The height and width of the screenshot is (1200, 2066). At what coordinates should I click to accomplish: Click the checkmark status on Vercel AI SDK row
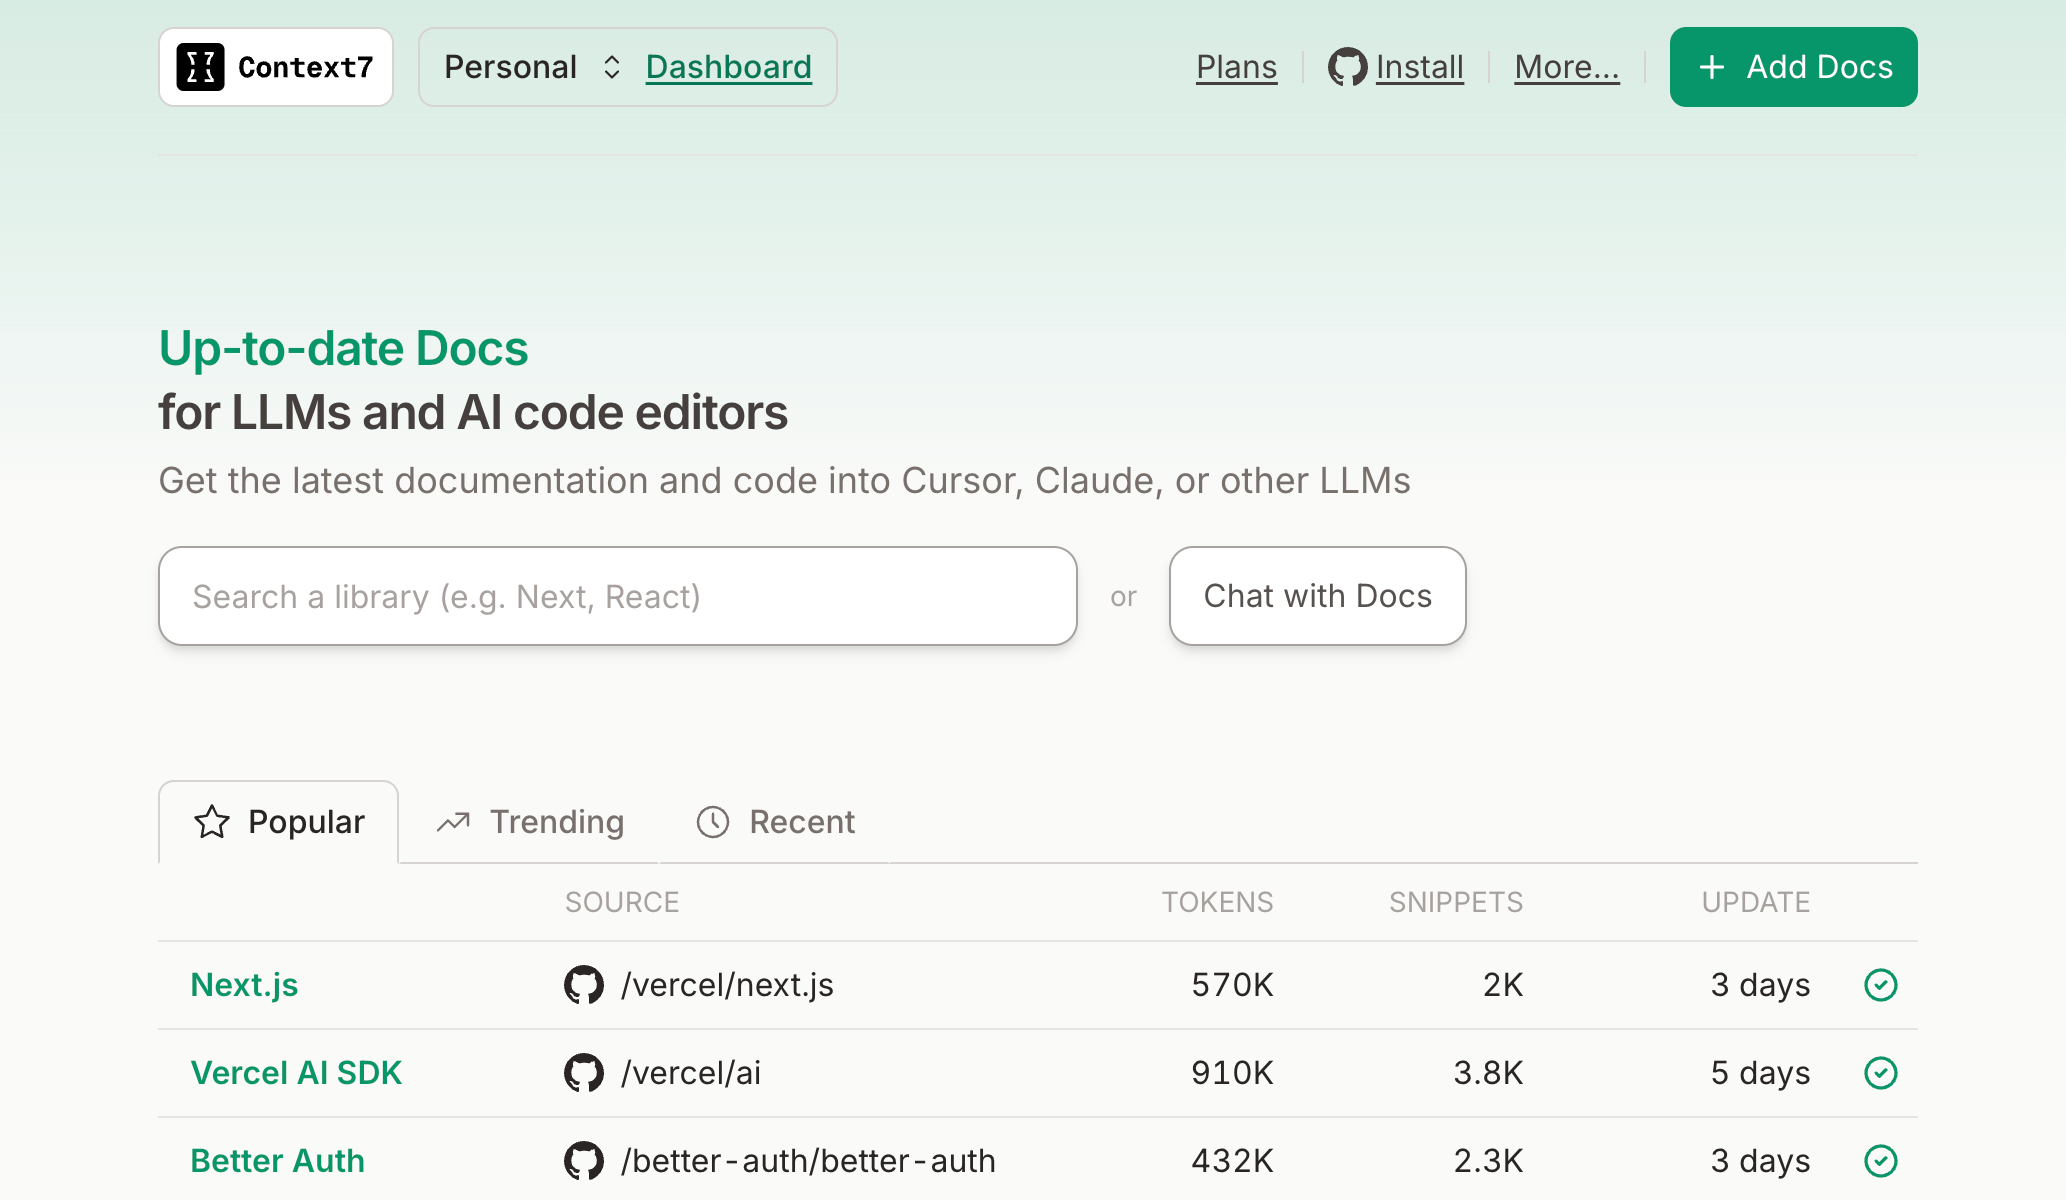tap(1881, 1073)
